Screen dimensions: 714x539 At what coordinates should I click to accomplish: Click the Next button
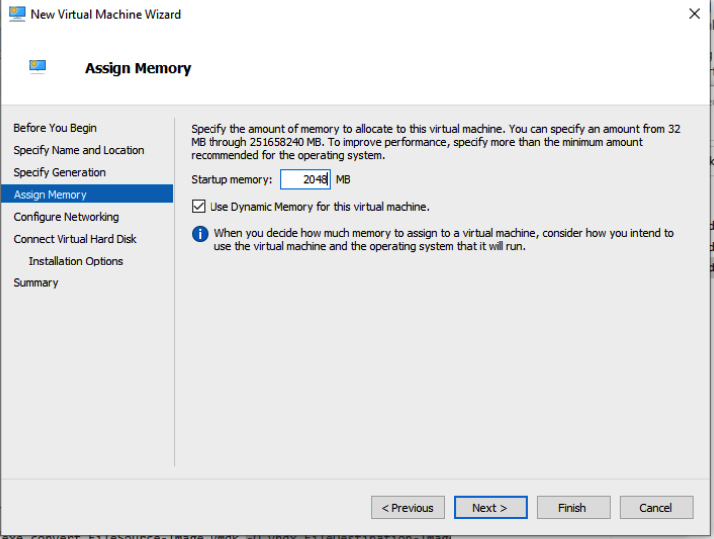(x=490, y=508)
